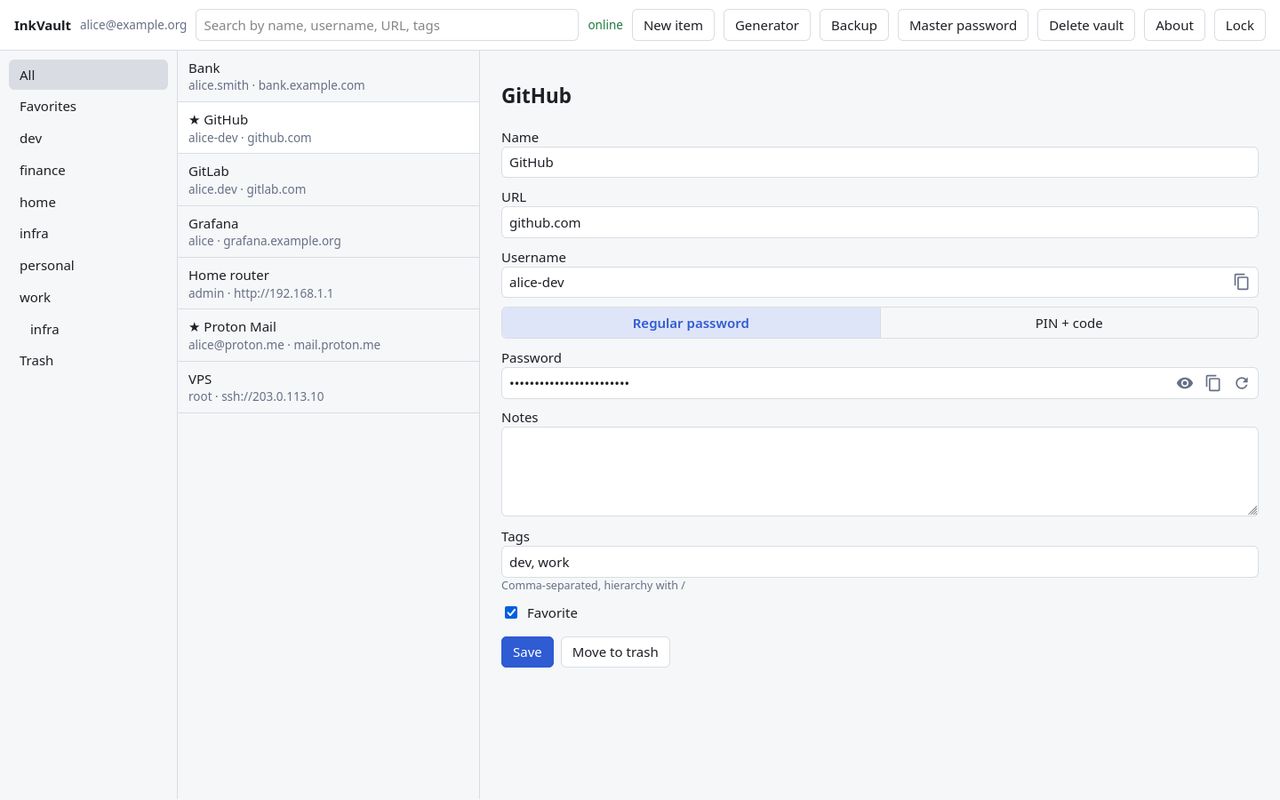The height and width of the screenshot is (800, 1280).
Task: Click the URL field containing github.com
Action: pos(879,222)
